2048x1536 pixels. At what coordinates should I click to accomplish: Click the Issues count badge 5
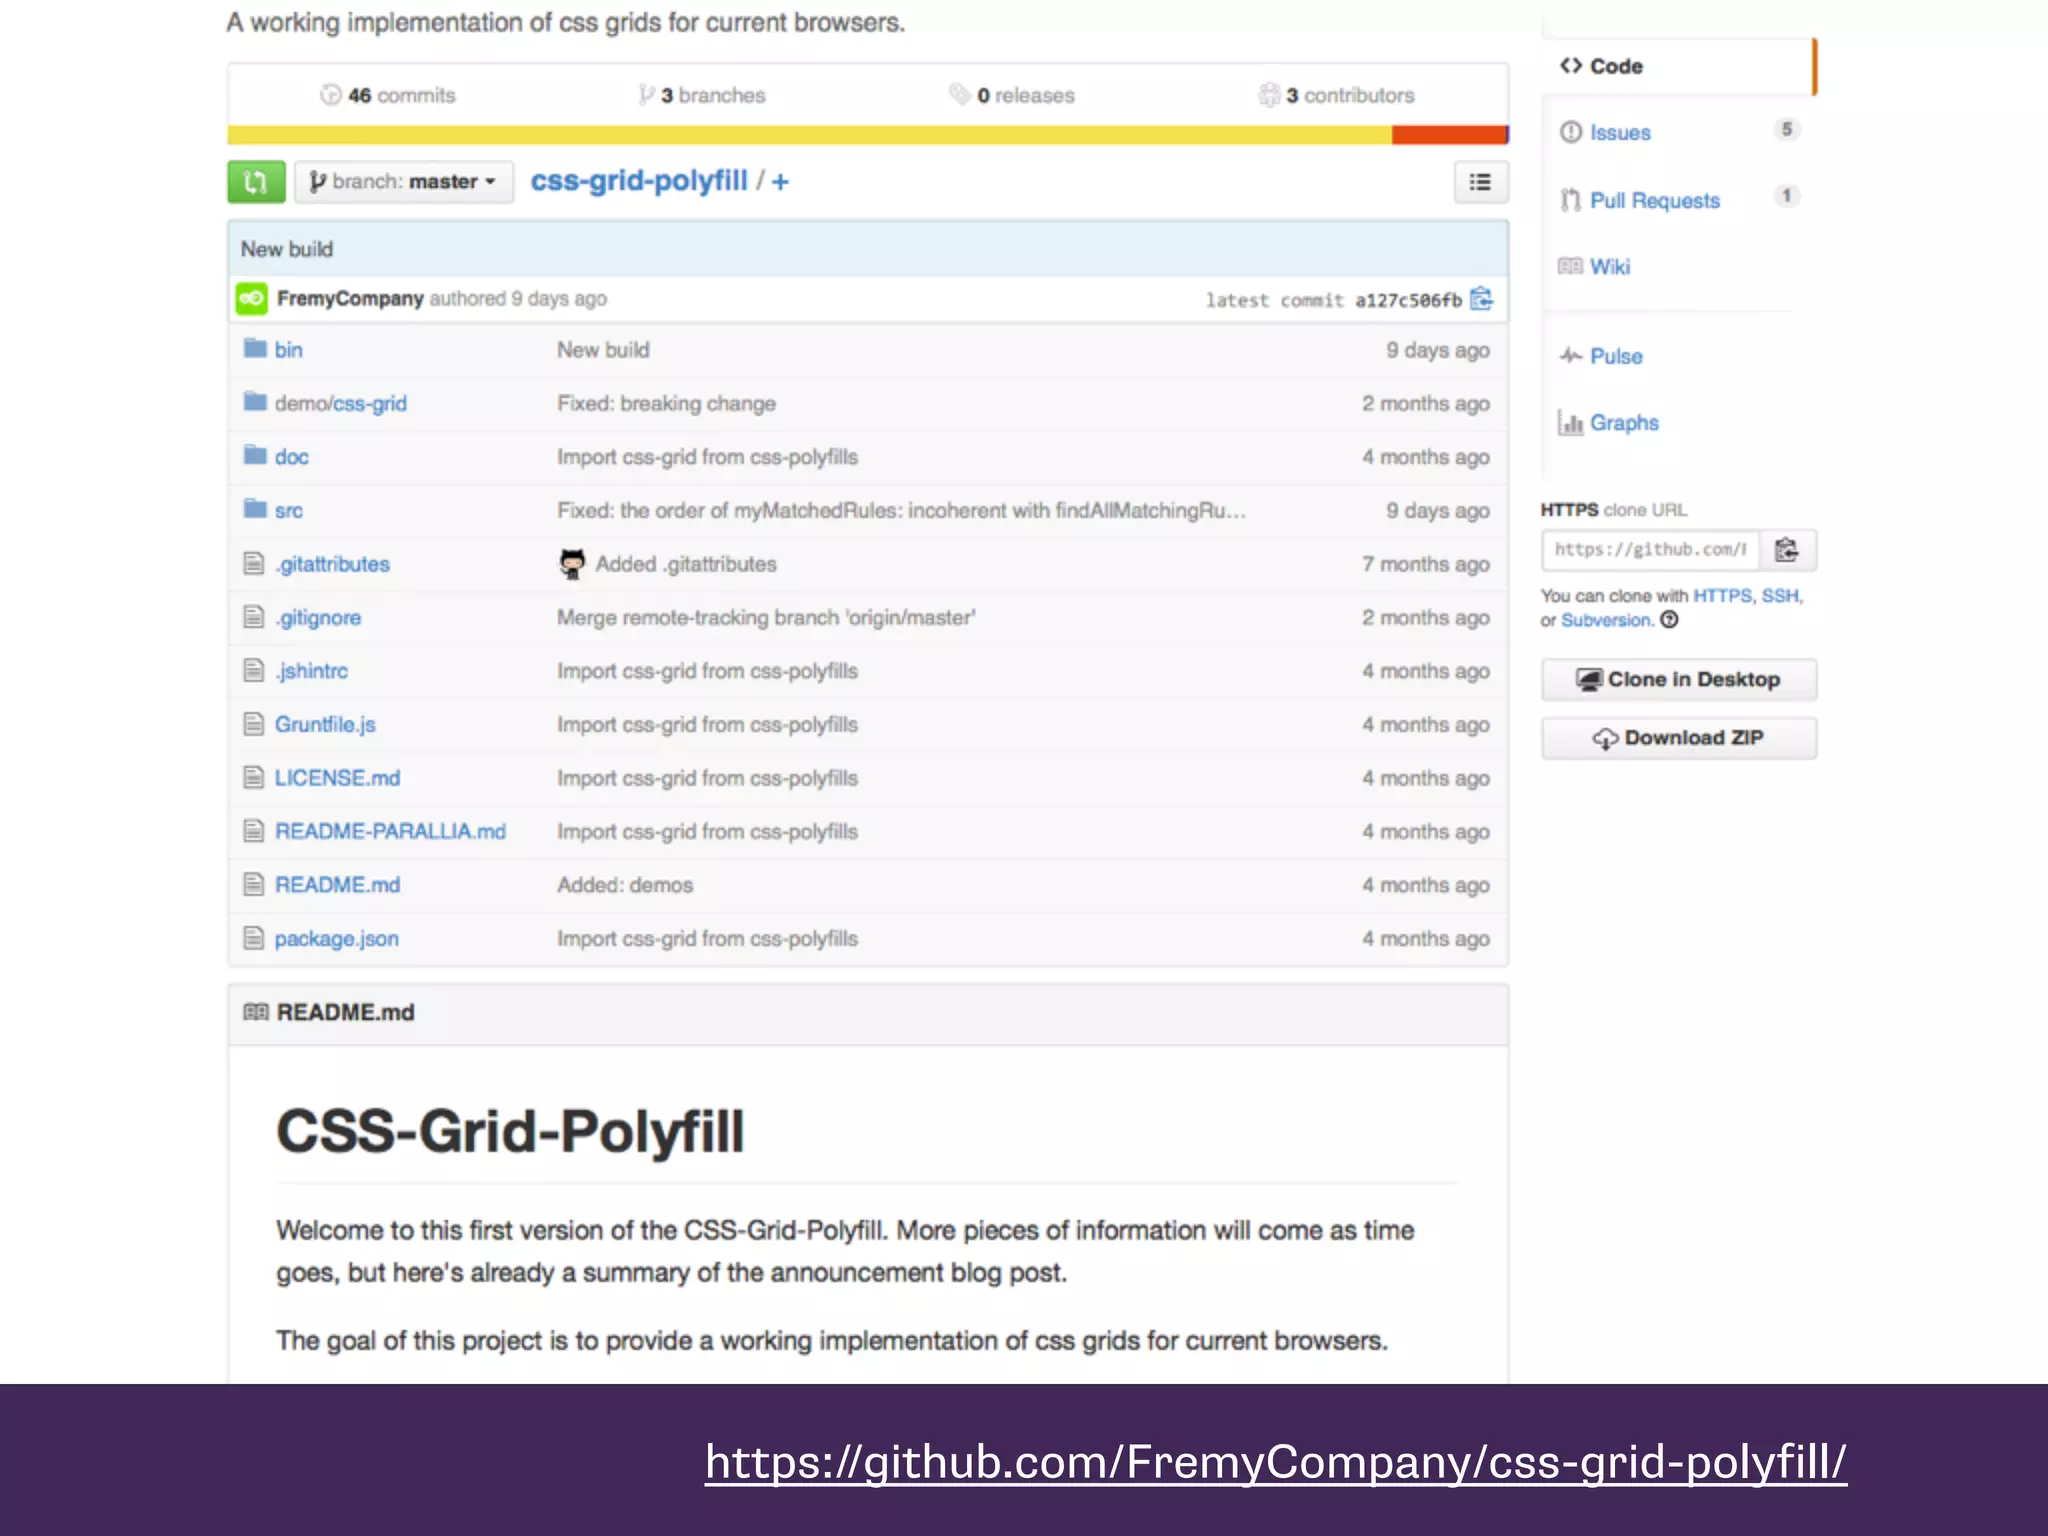(x=1787, y=129)
